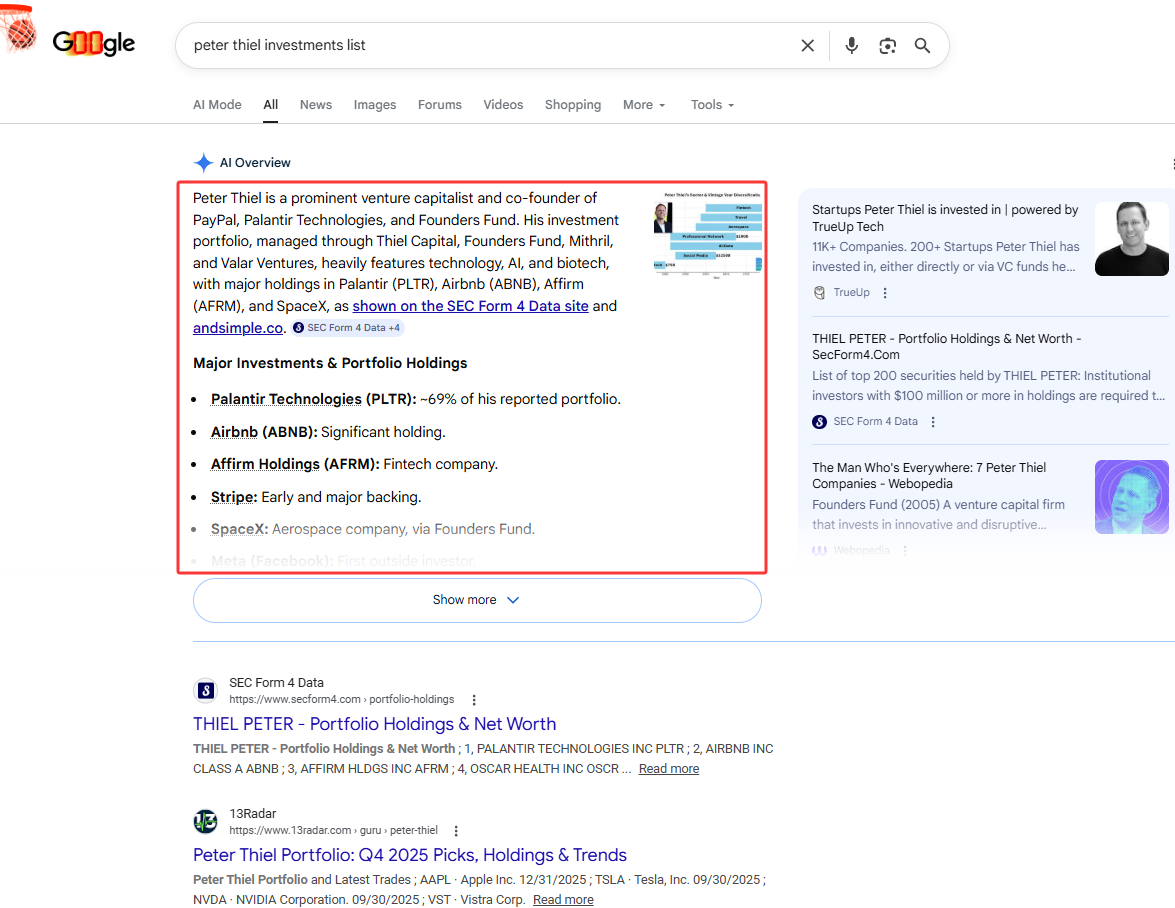Viewport: 1175px width, 908px height.
Task: Click the Major Investments & Portfolio Holdings heading
Action: pos(330,363)
